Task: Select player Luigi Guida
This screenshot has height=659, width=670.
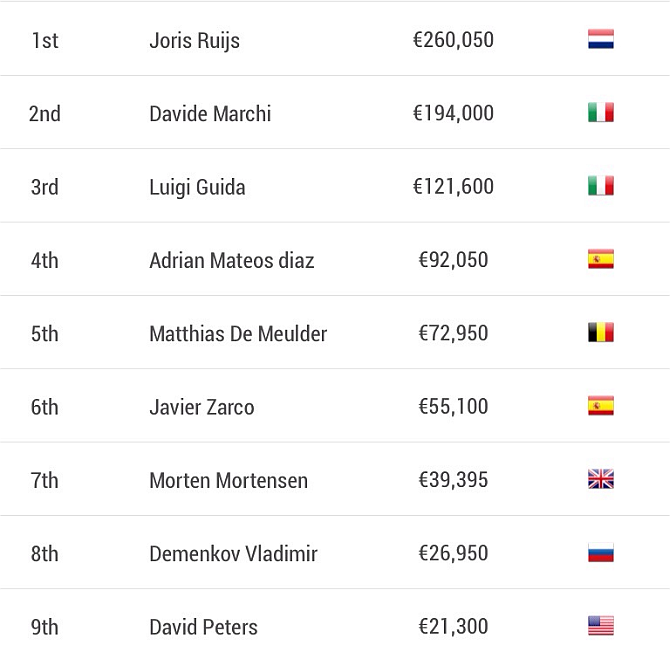Action: [197, 188]
